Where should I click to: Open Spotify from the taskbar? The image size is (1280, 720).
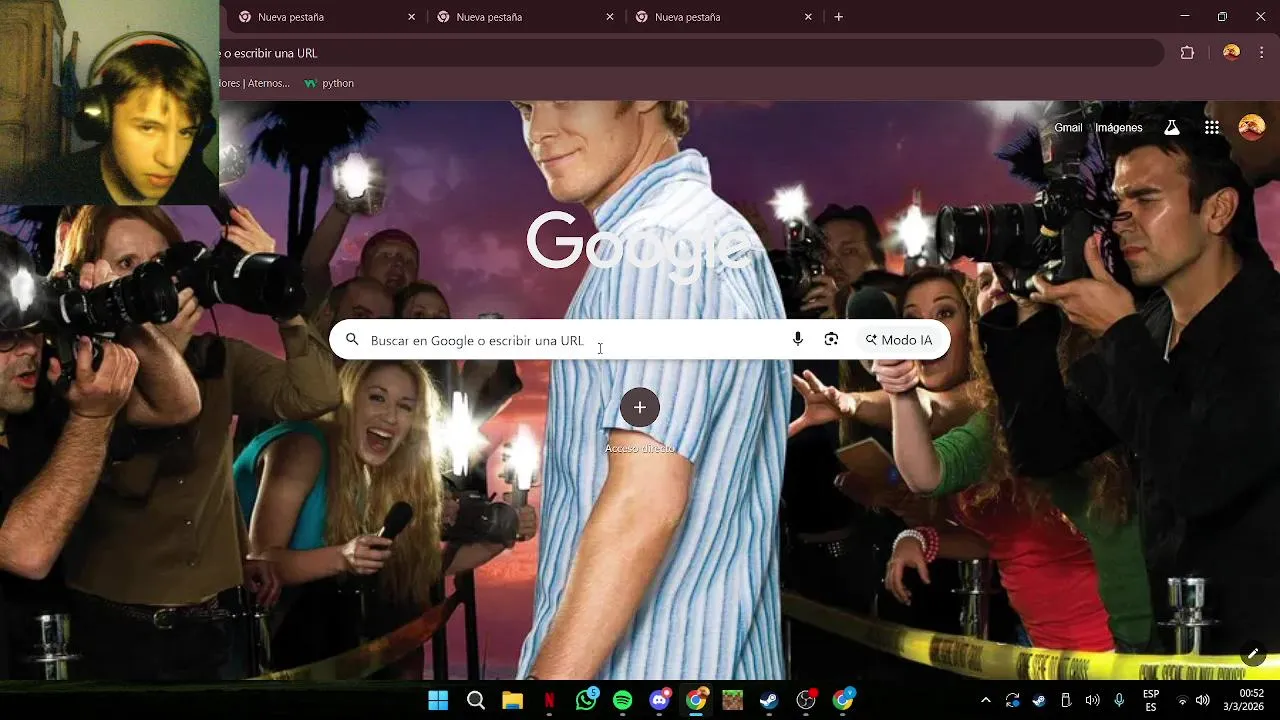point(622,700)
